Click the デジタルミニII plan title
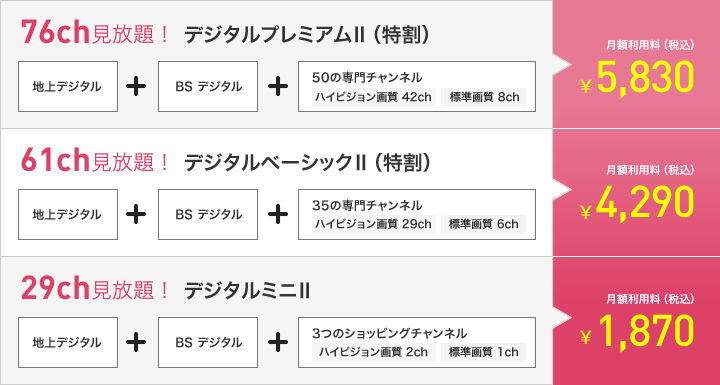The width and height of the screenshot is (720, 385). 247,290
